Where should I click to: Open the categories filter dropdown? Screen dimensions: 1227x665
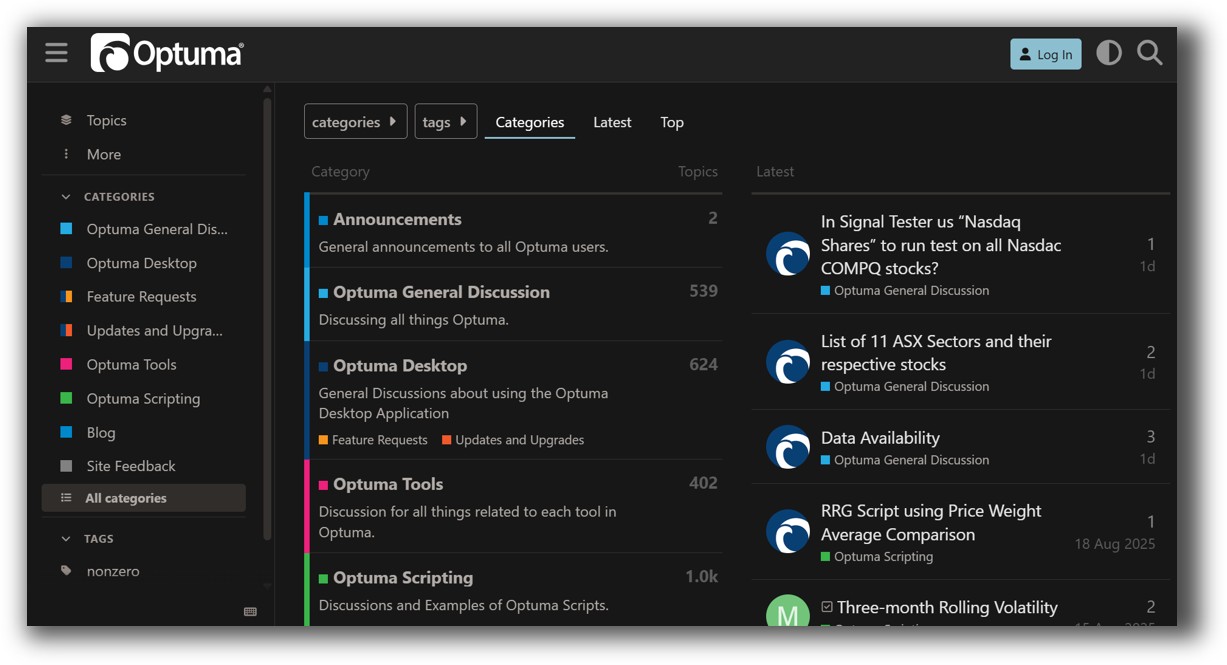pyautogui.click(x=355, y=122)
